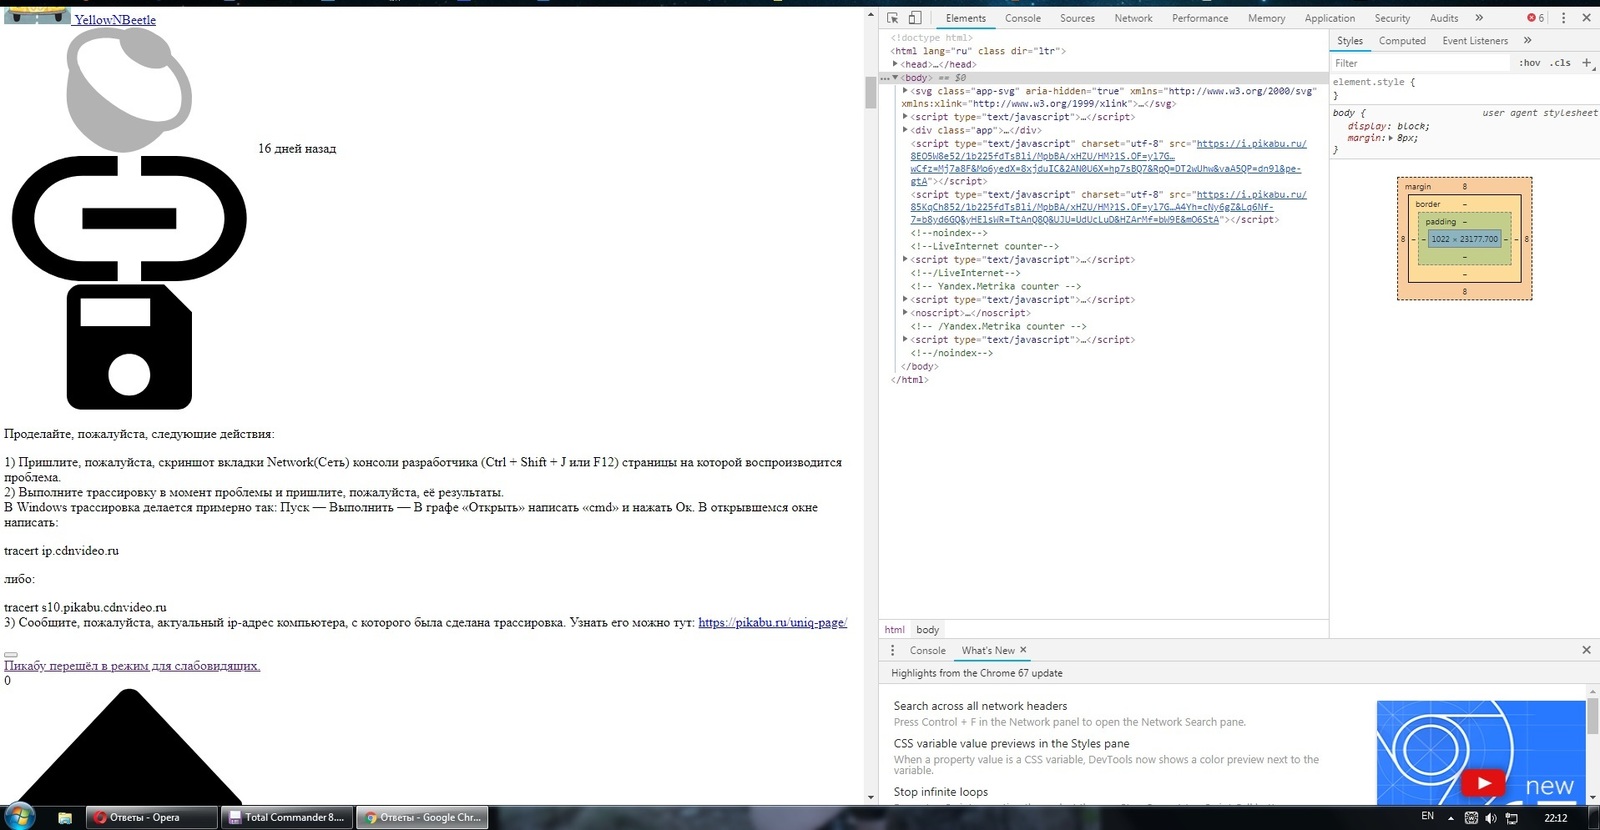The image size is (1600, 830).
Task: Expand the div class="app" node
Action: [905, 130]
